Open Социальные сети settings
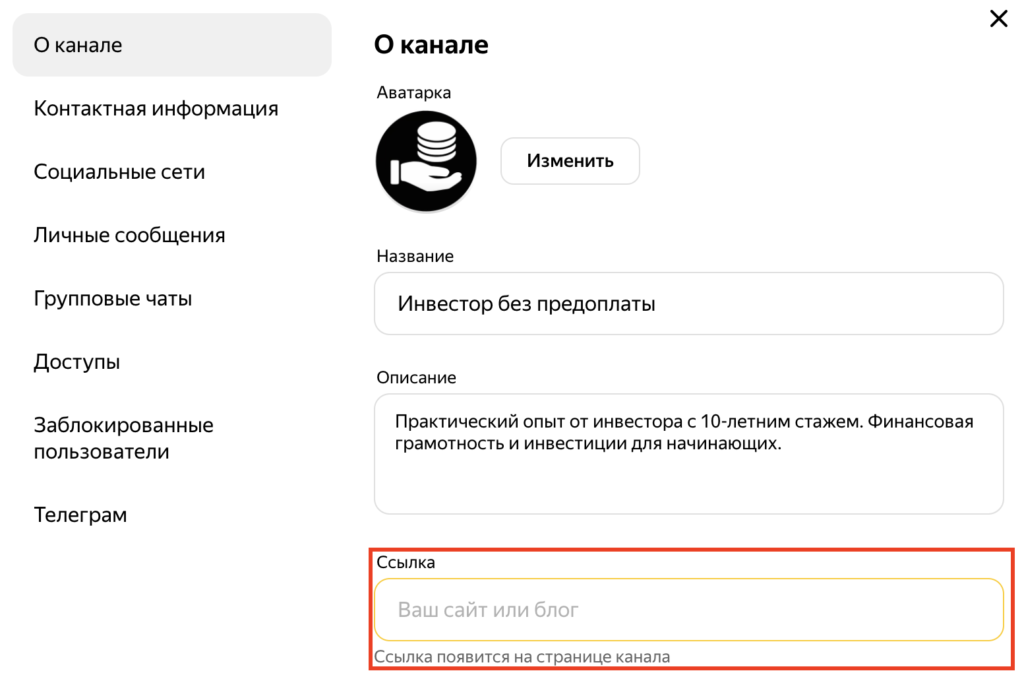The height and width of the screenshot is (673, 1024). pos(119,172)
